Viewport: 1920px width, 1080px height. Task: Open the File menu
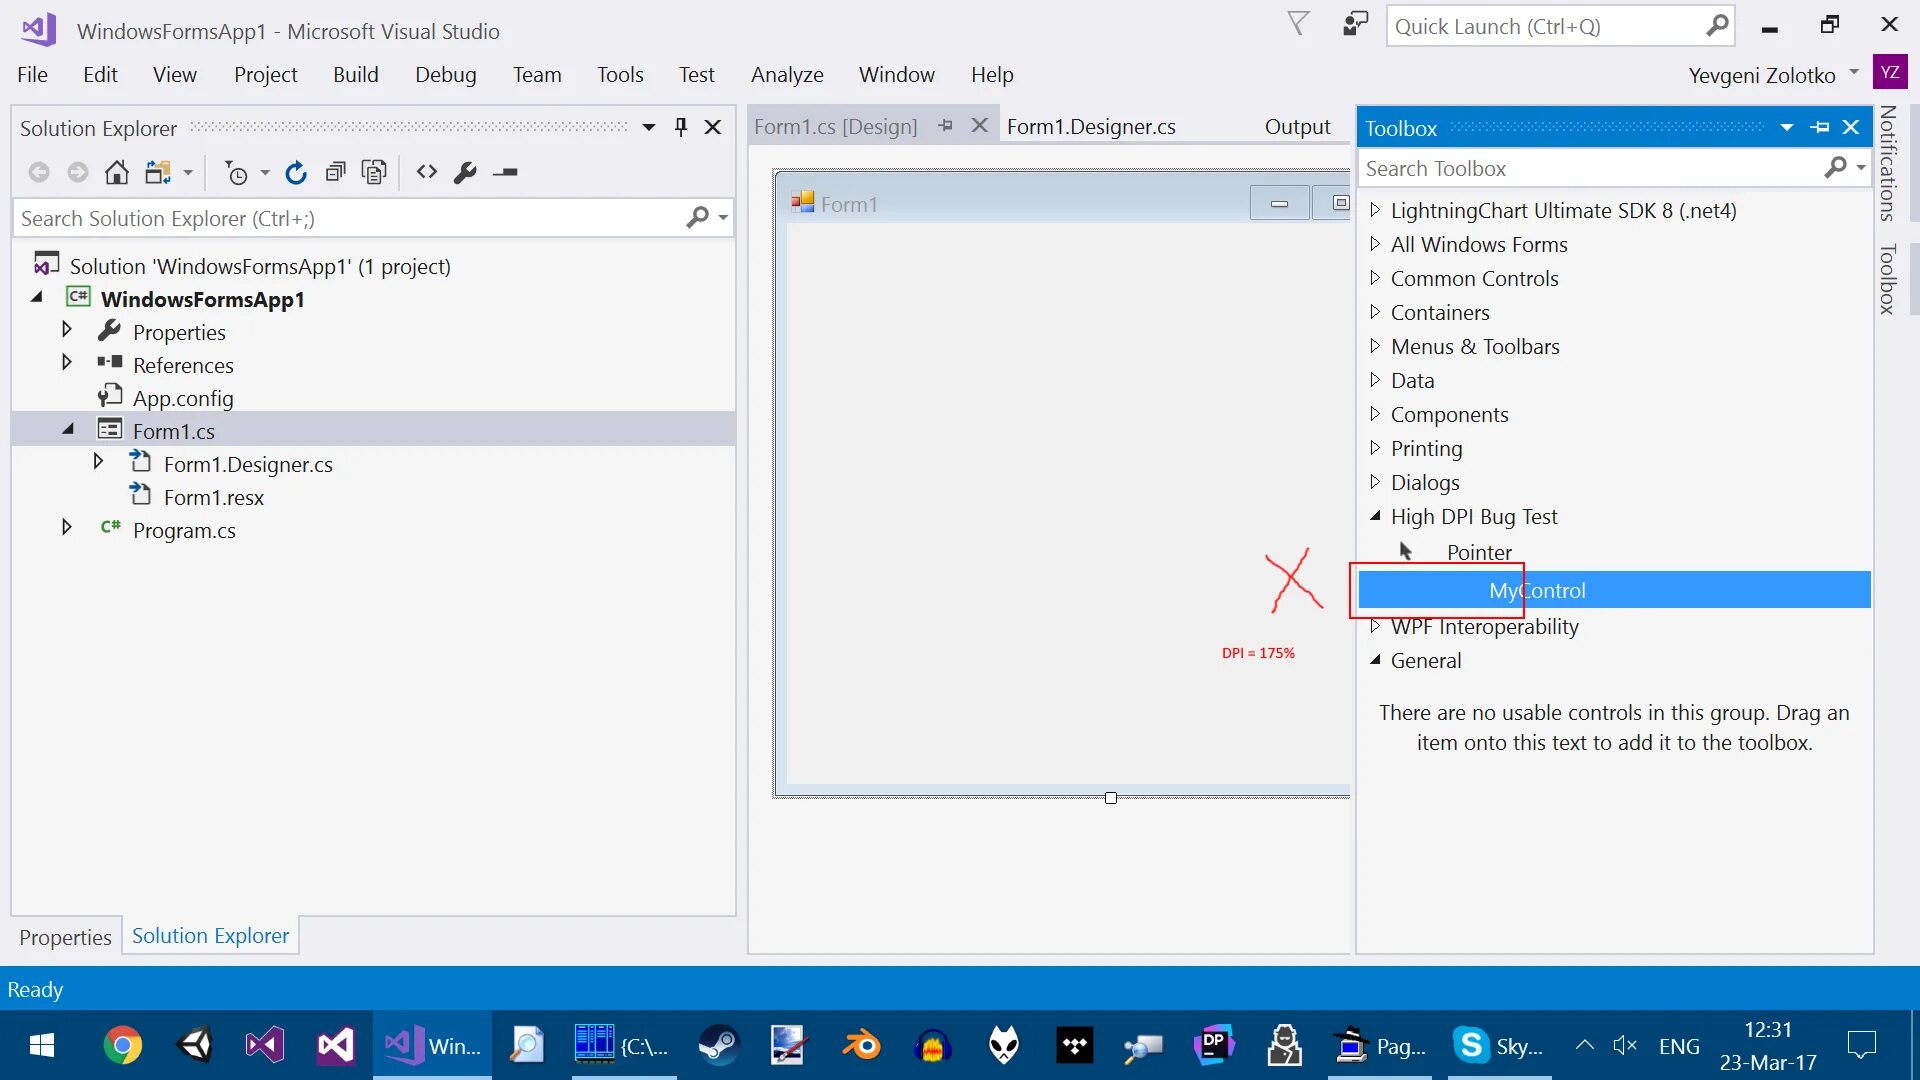[32, 75]
